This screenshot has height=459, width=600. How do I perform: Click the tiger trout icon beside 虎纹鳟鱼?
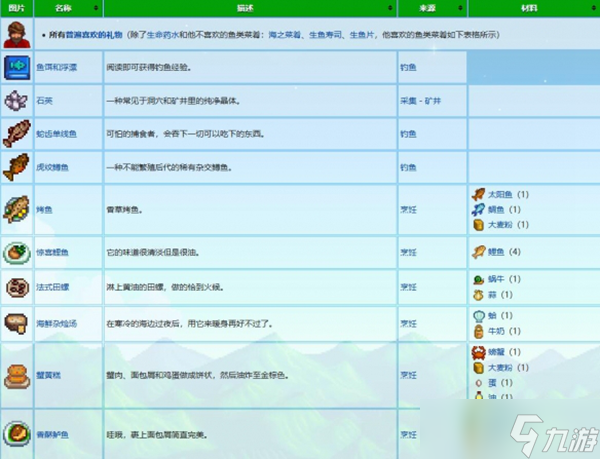[x=16, y=167]
